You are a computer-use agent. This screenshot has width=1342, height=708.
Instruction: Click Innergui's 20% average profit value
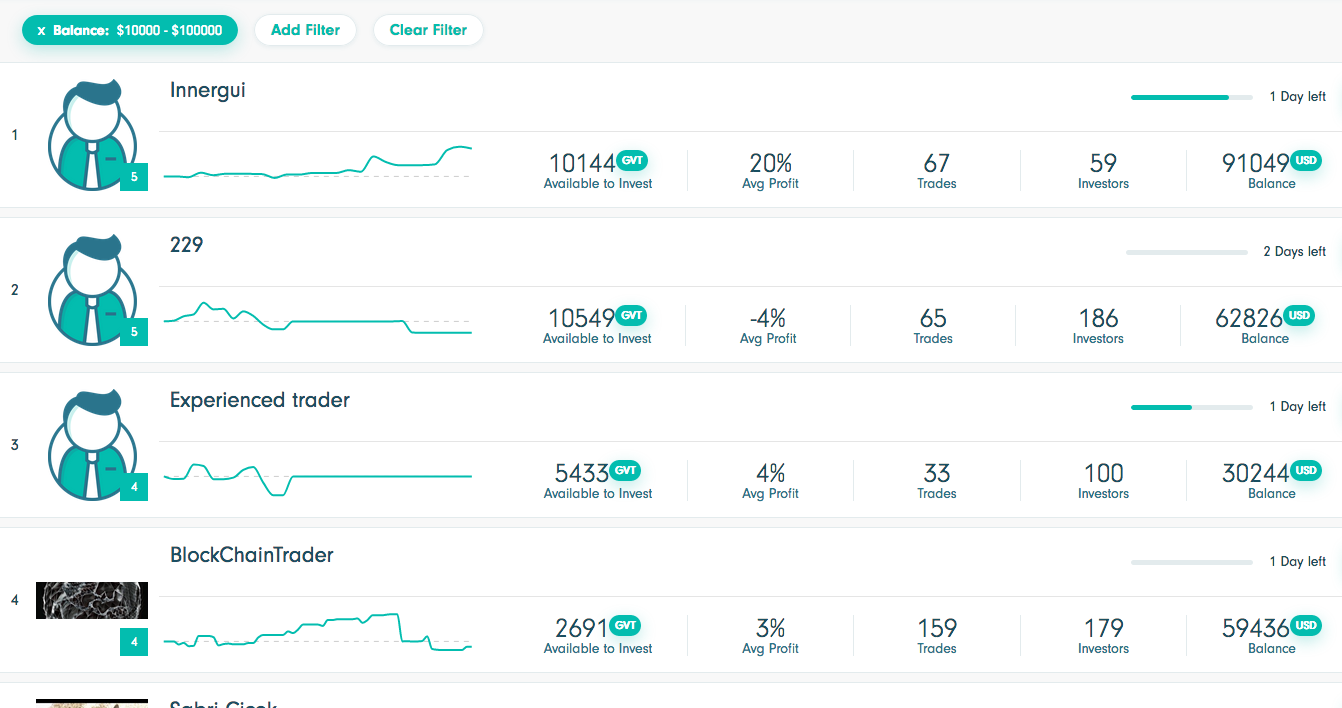pos(770,163)
